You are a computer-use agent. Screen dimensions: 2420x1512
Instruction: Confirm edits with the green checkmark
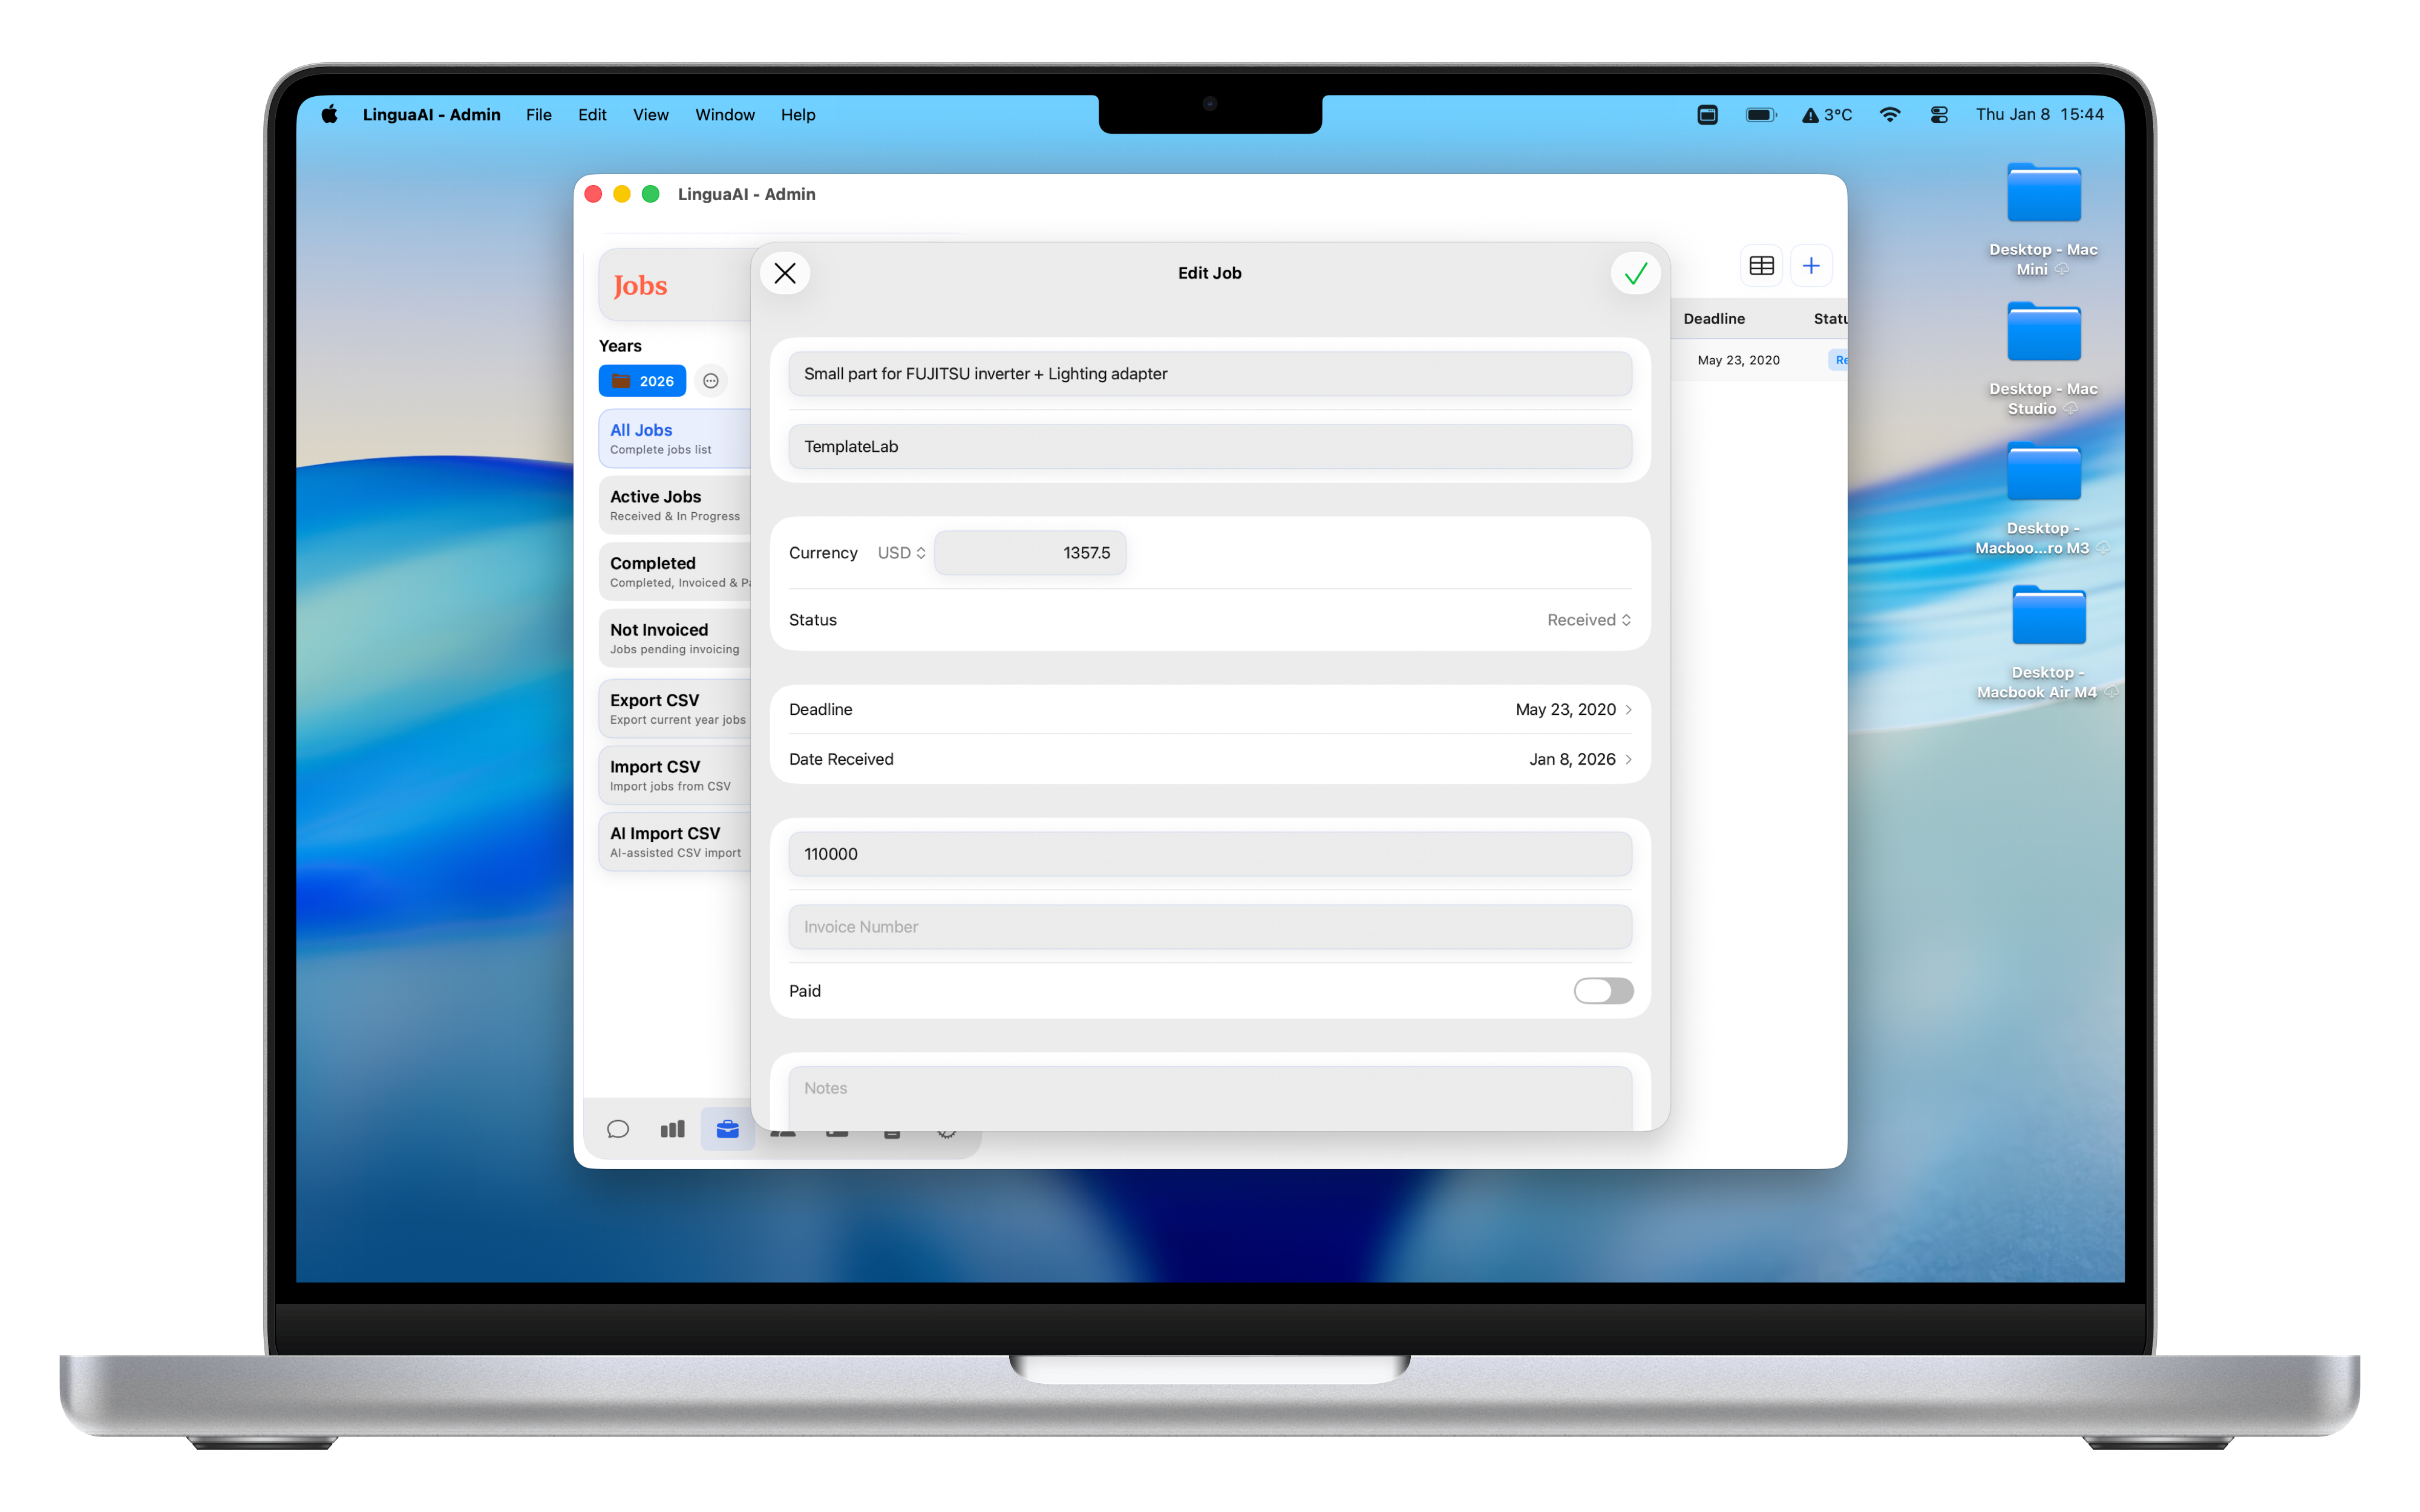(1635, 273)
